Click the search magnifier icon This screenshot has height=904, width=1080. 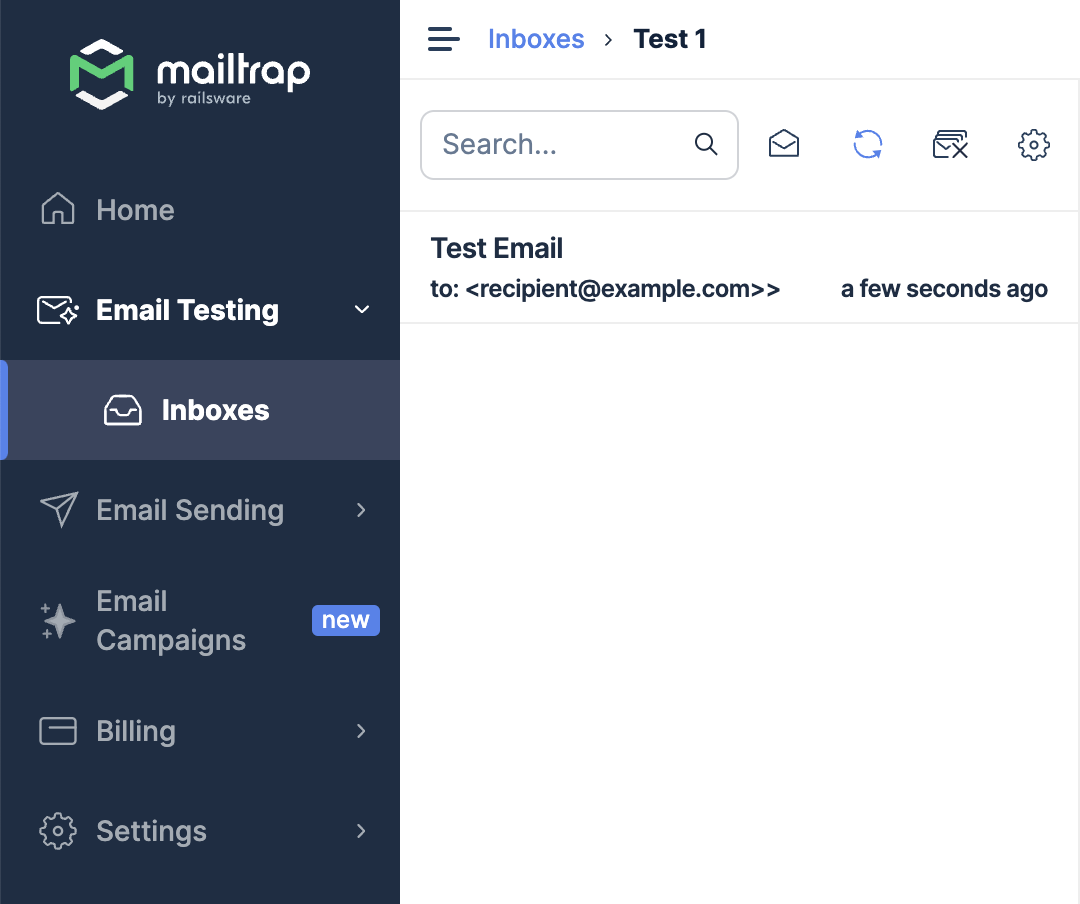[706, 145]
